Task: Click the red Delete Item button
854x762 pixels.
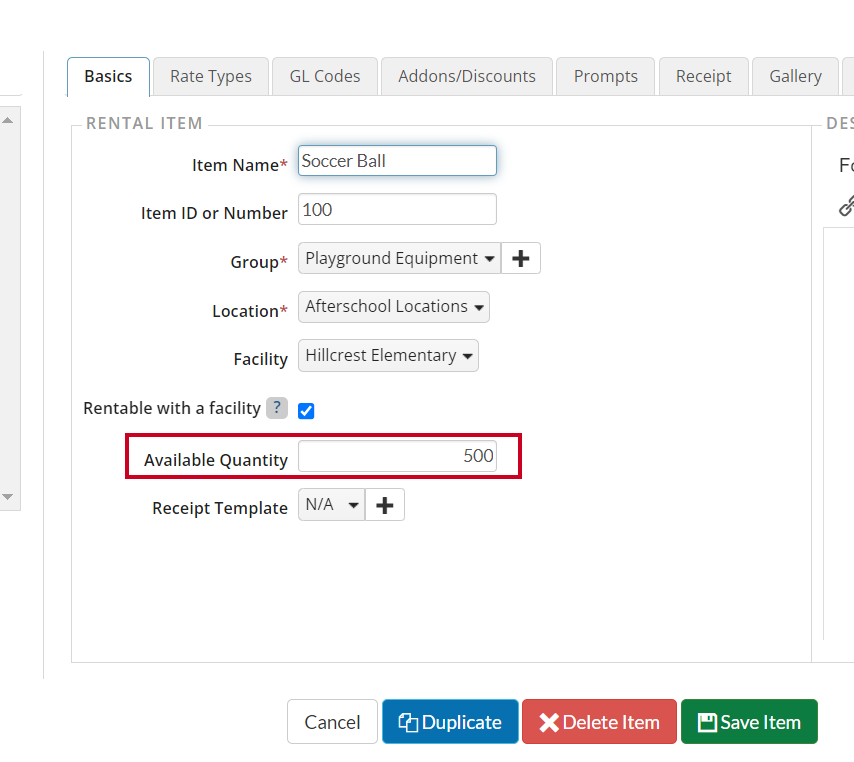Action: tap(599, 722)
